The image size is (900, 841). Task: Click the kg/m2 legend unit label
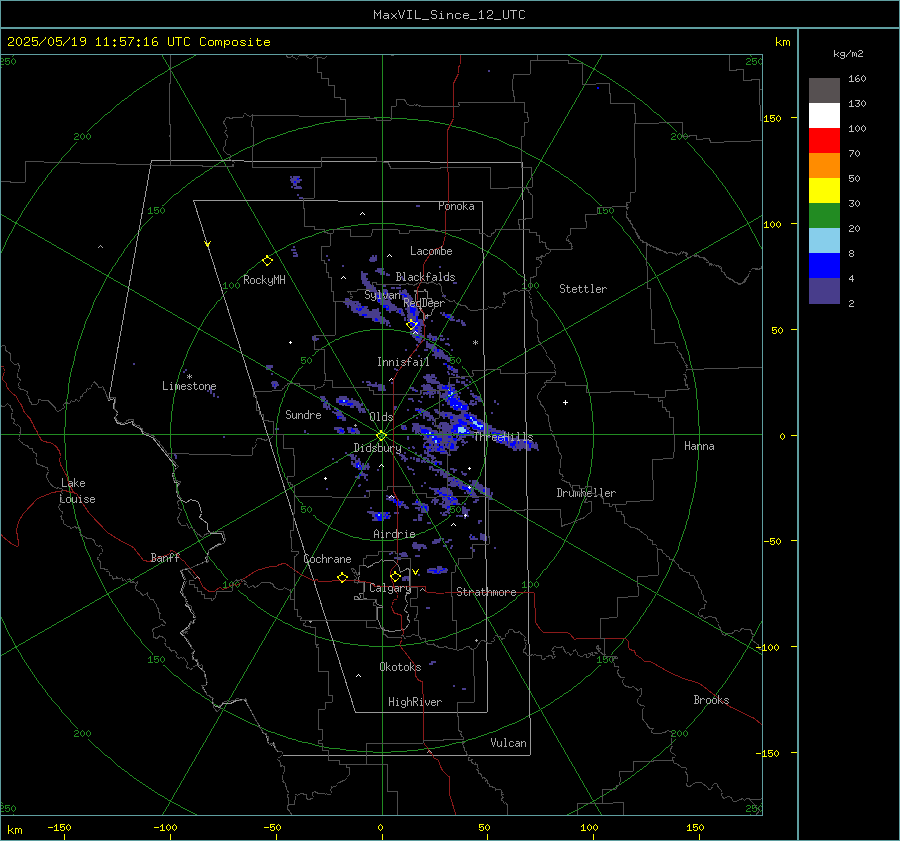click(848, 54)
